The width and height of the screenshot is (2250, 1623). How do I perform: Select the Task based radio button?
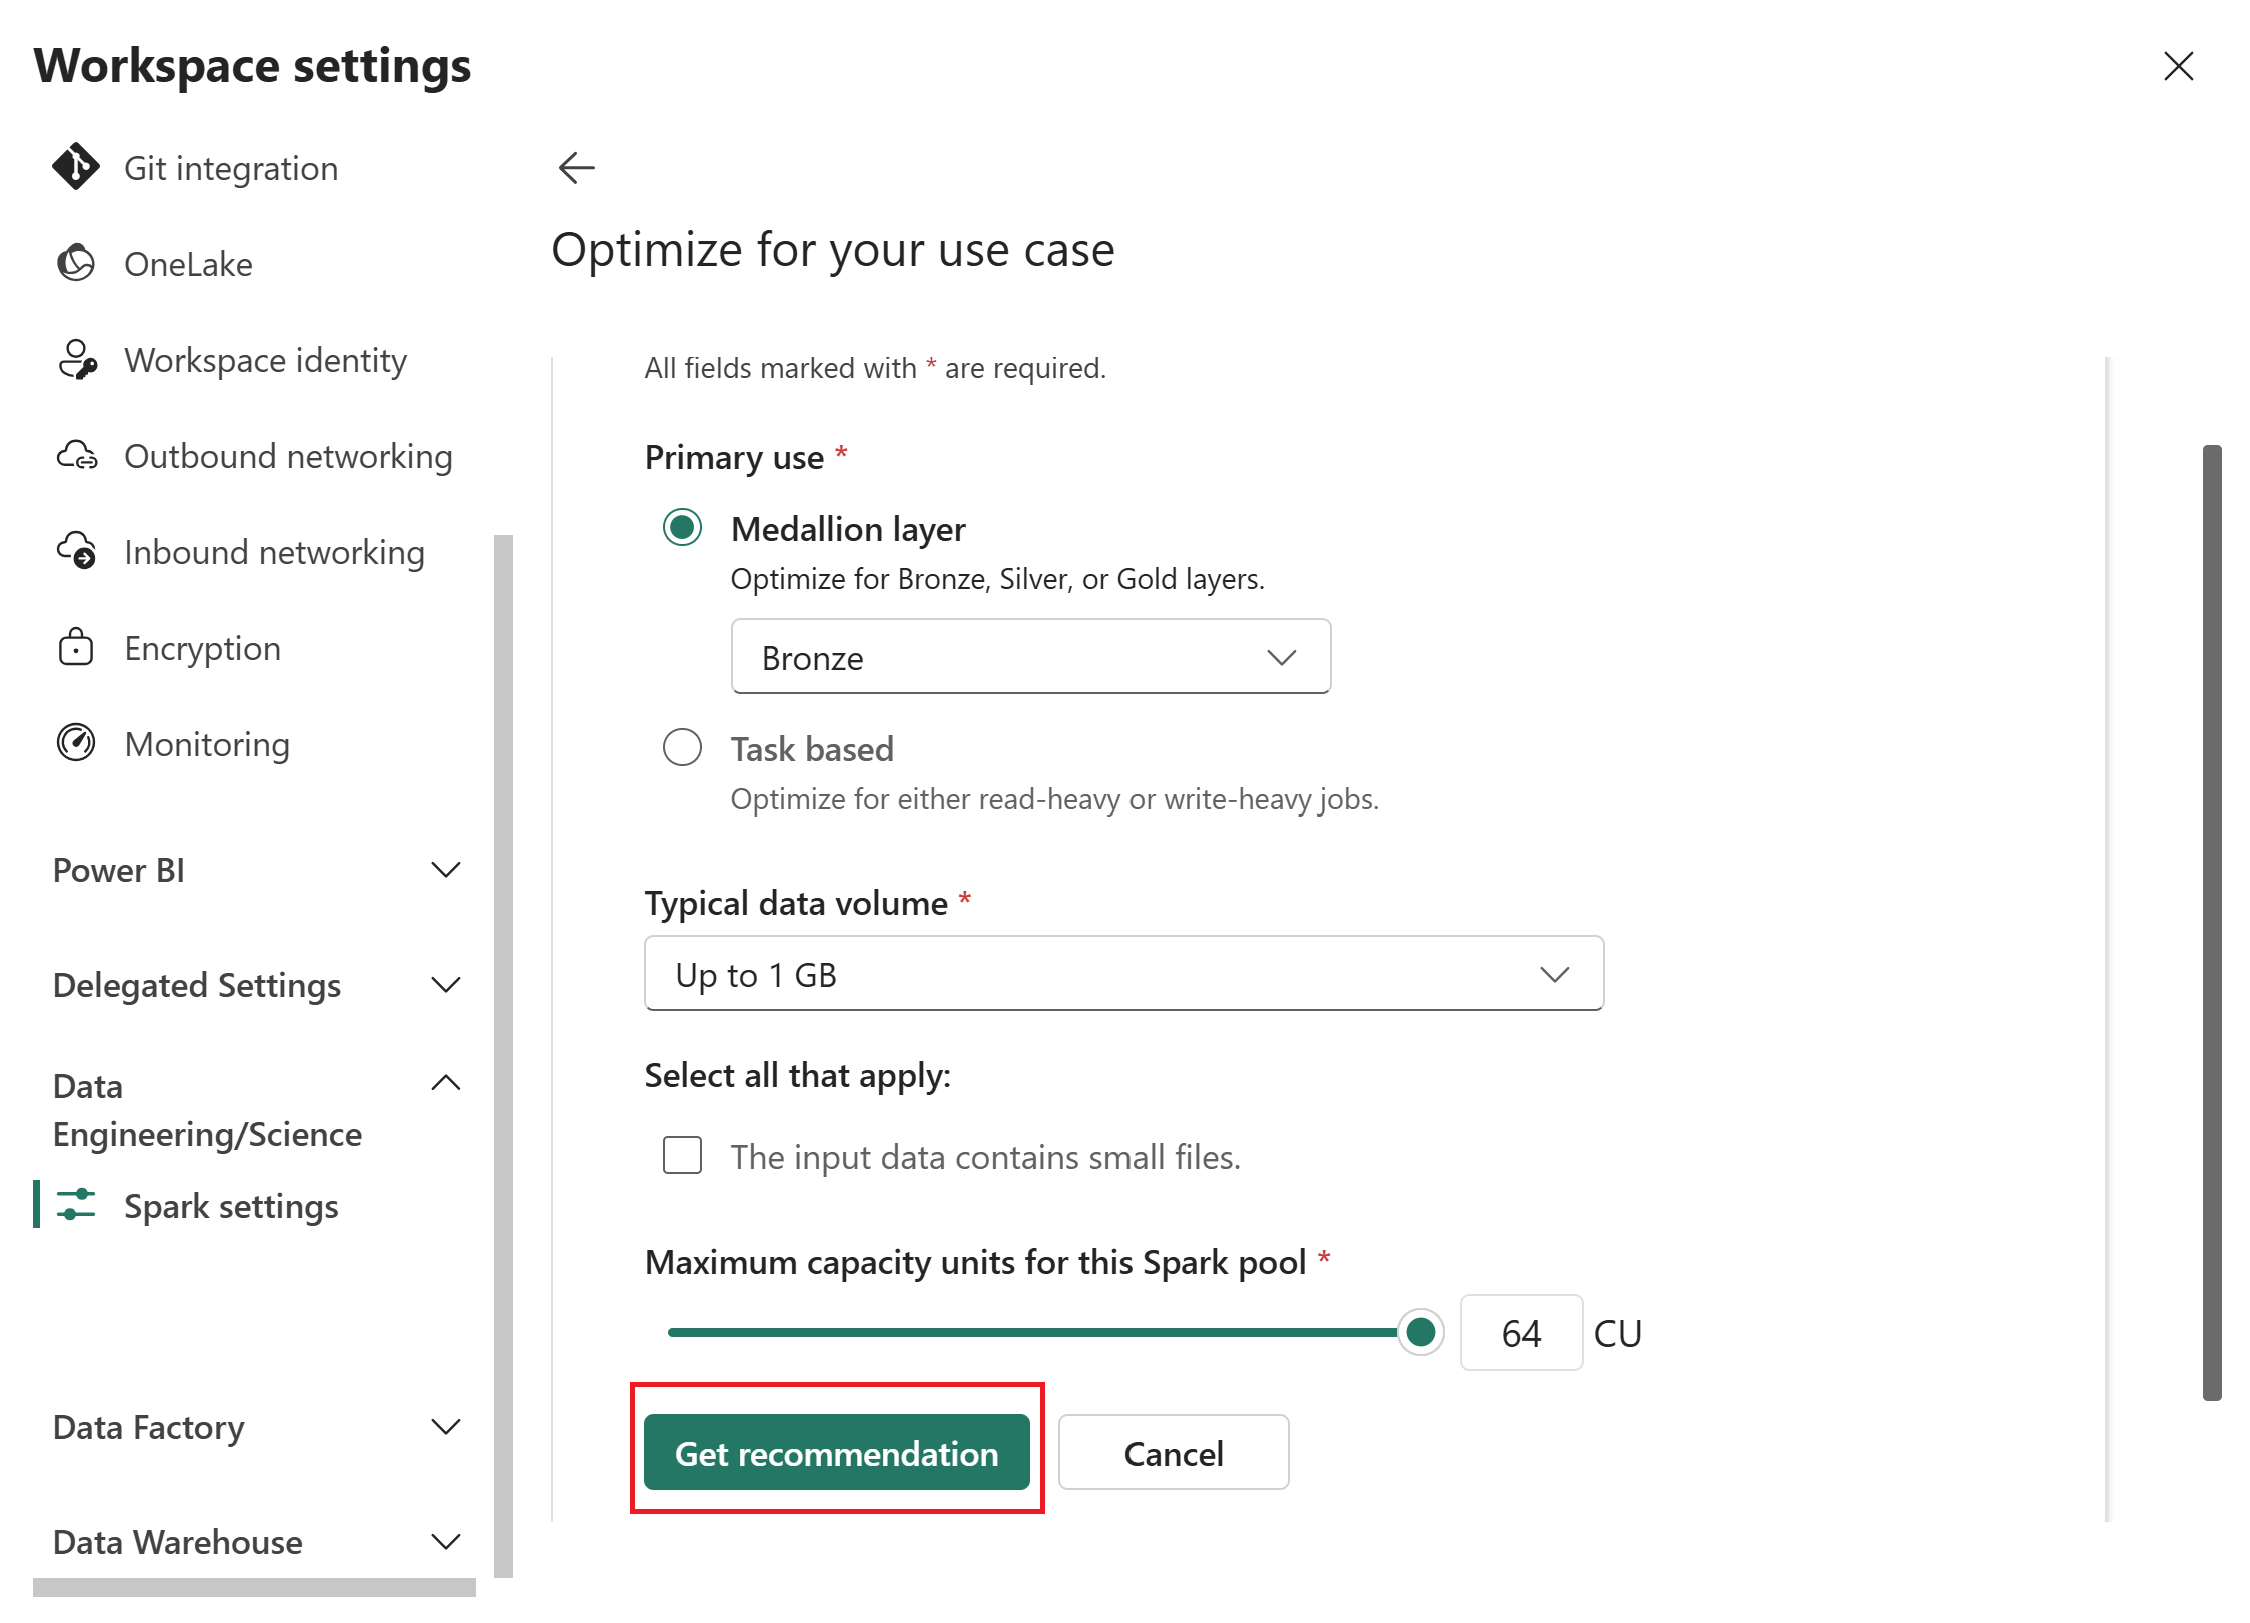pyautogui.click(x=682, y=747)
